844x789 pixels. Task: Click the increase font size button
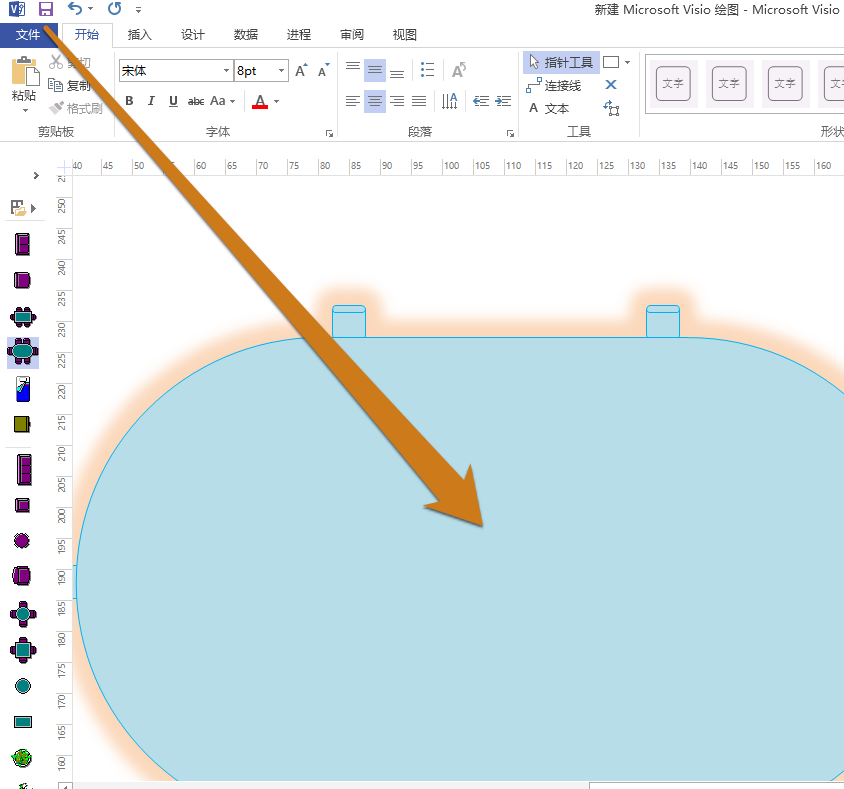tap(300, 70)
